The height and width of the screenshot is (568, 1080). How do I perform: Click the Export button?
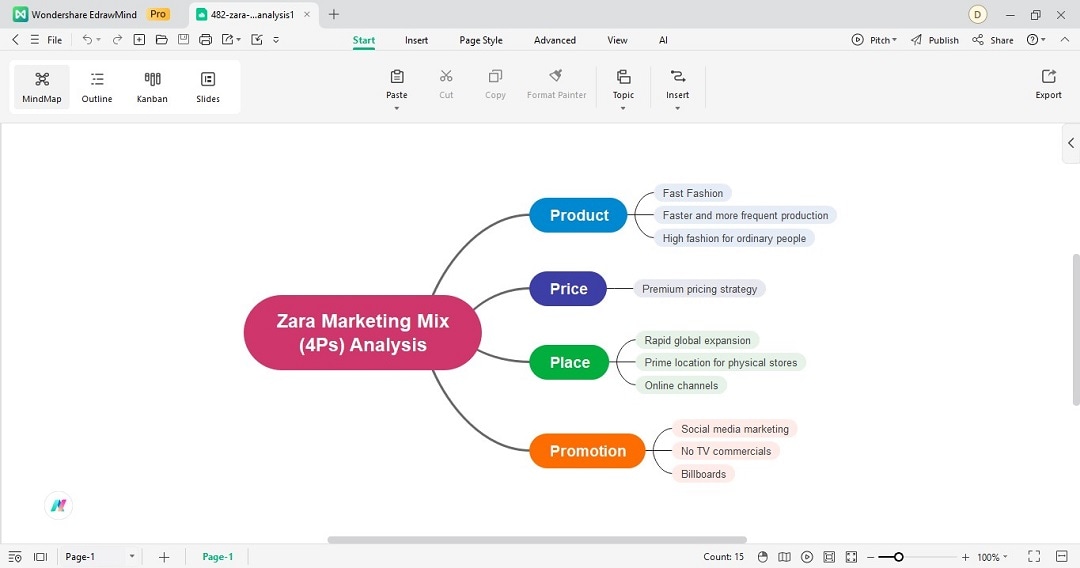(x=1048, y=84)
